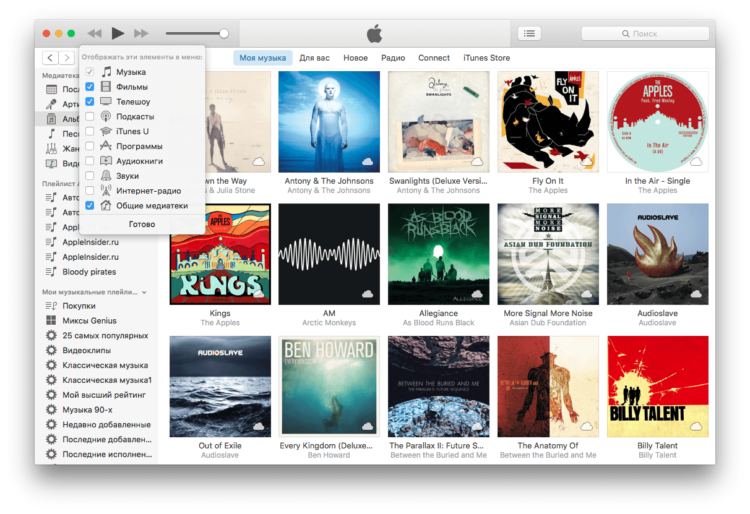Click the Подкасты podcast icon
Screen dimensions: 750x514
point(106,116)
